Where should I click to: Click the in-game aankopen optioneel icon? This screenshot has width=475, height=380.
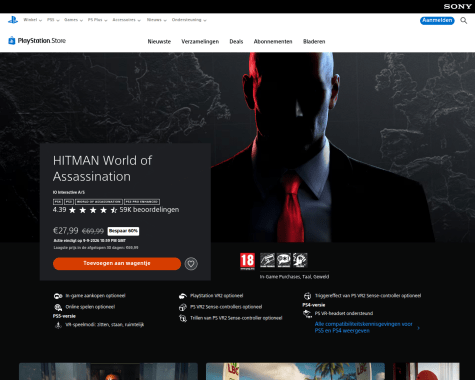58,296
